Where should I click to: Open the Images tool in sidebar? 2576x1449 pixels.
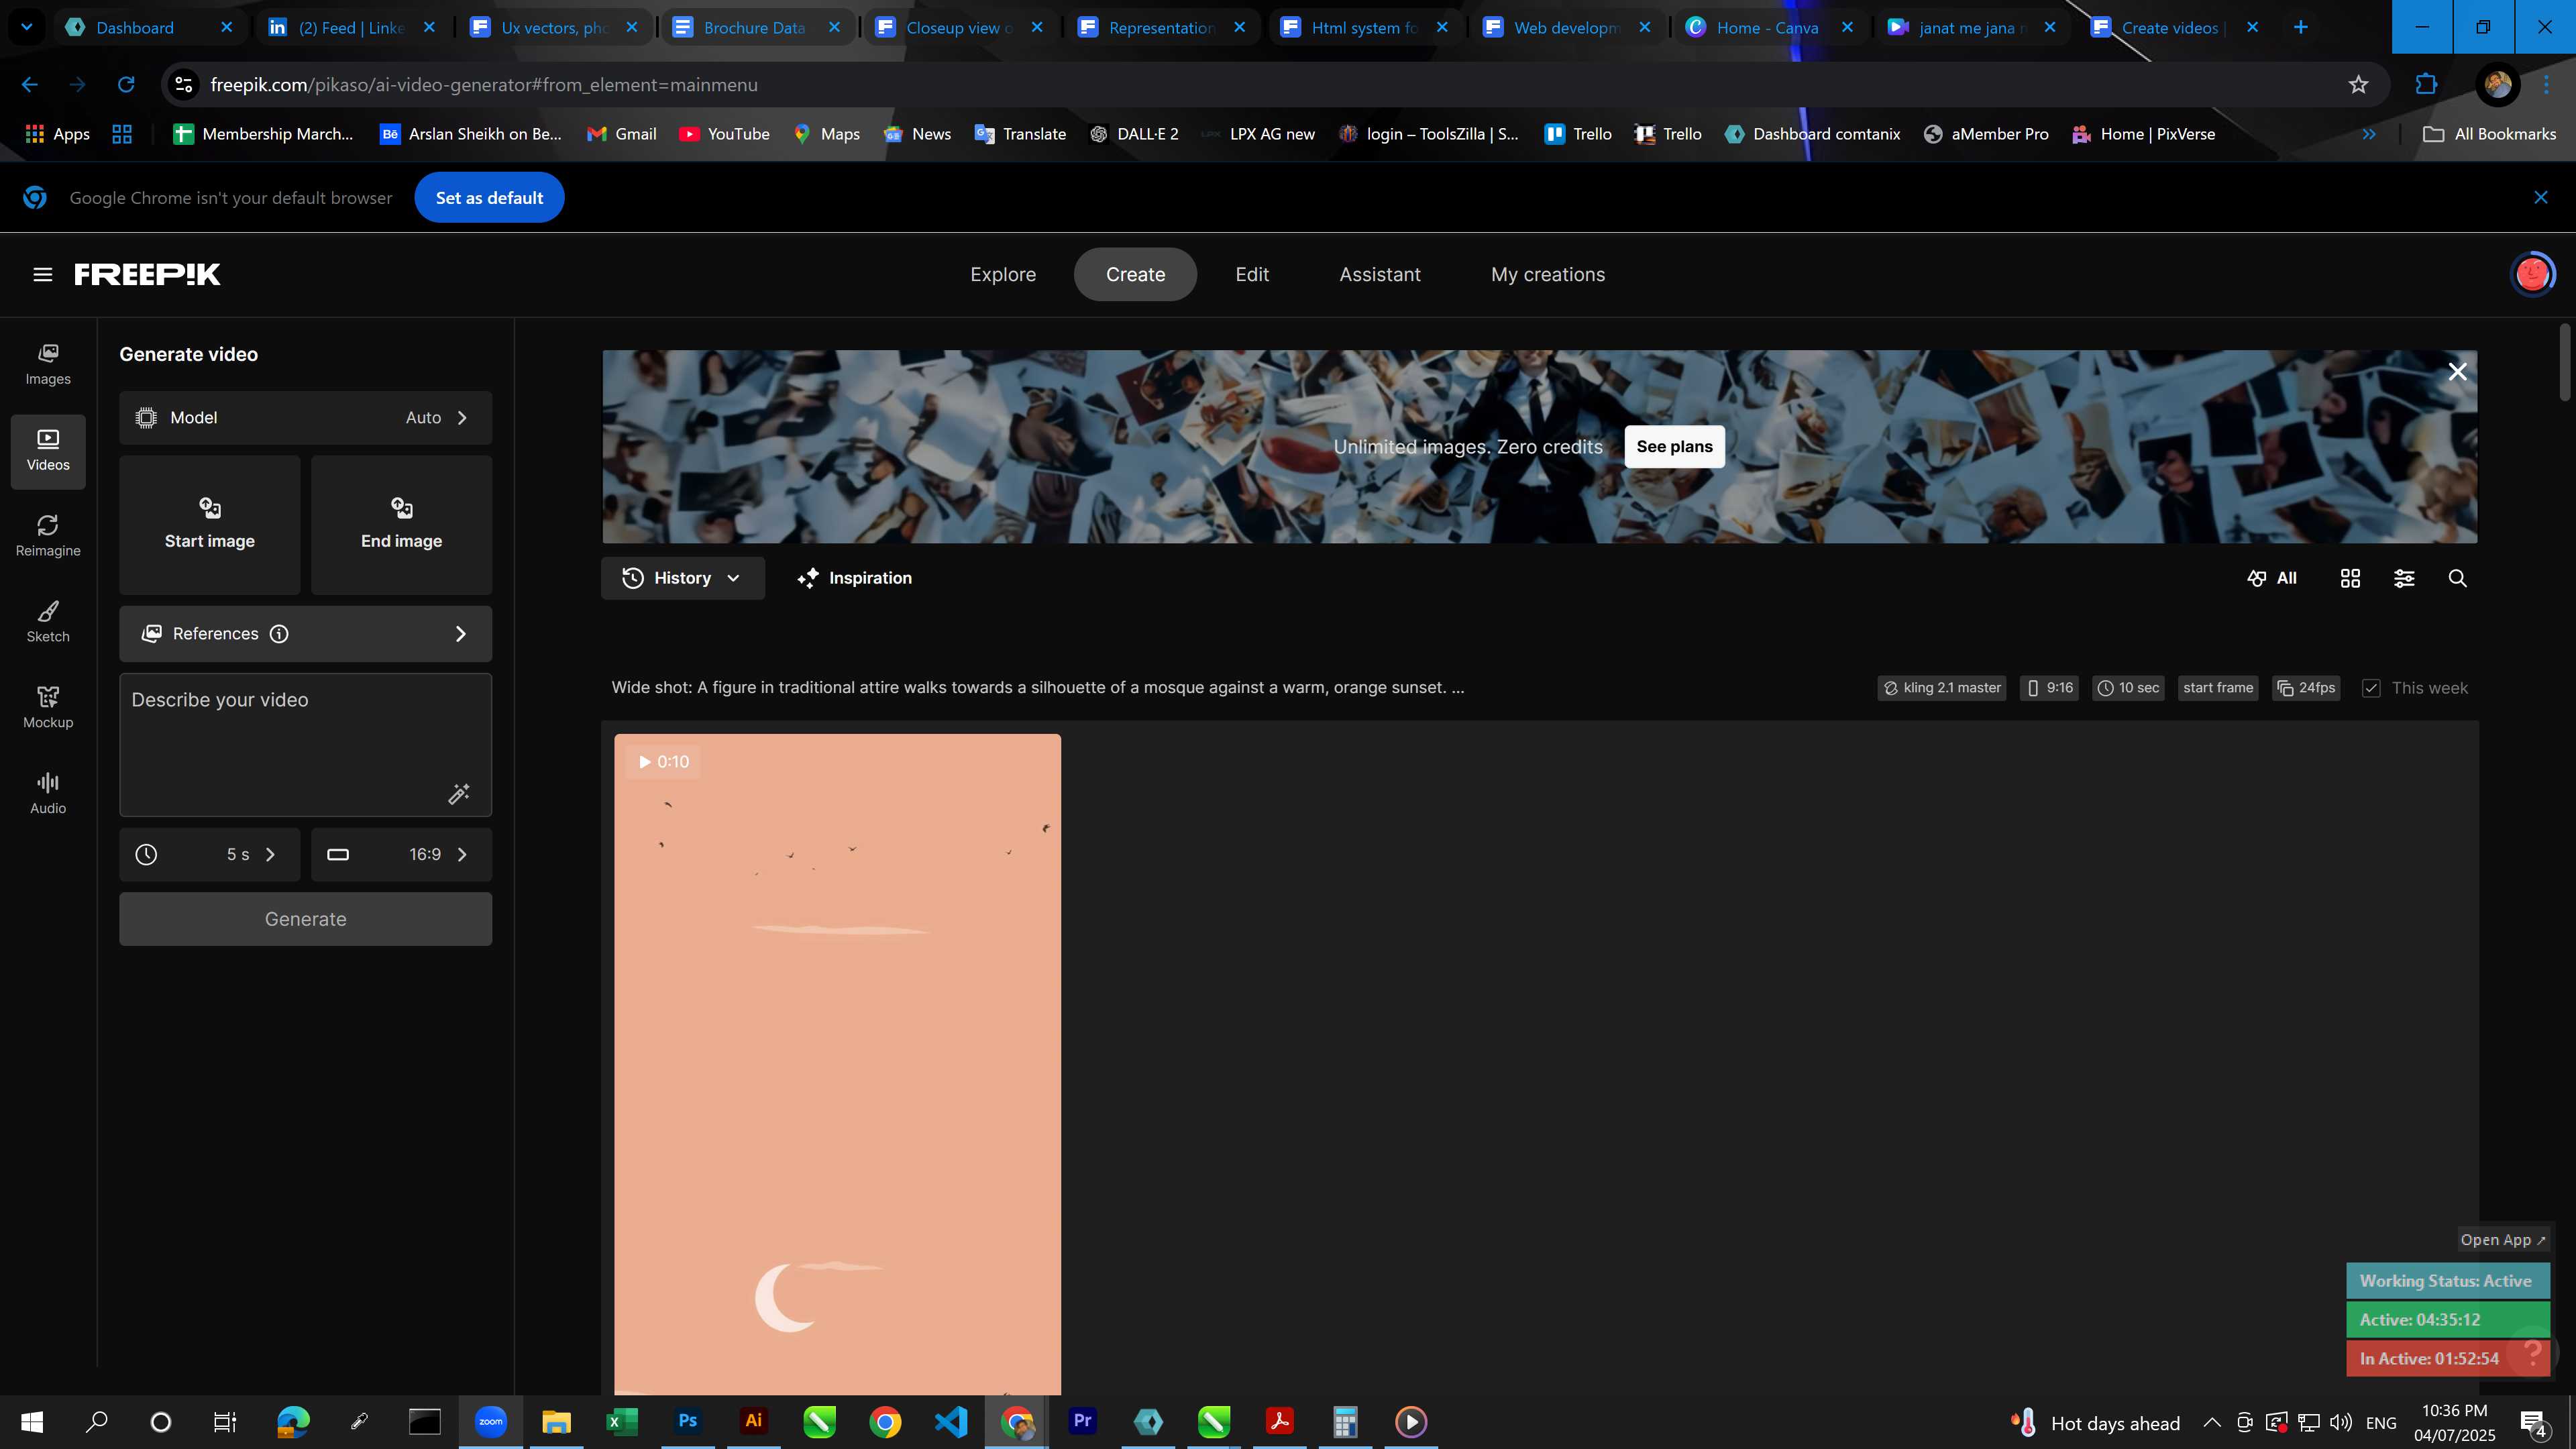point(48,365)
